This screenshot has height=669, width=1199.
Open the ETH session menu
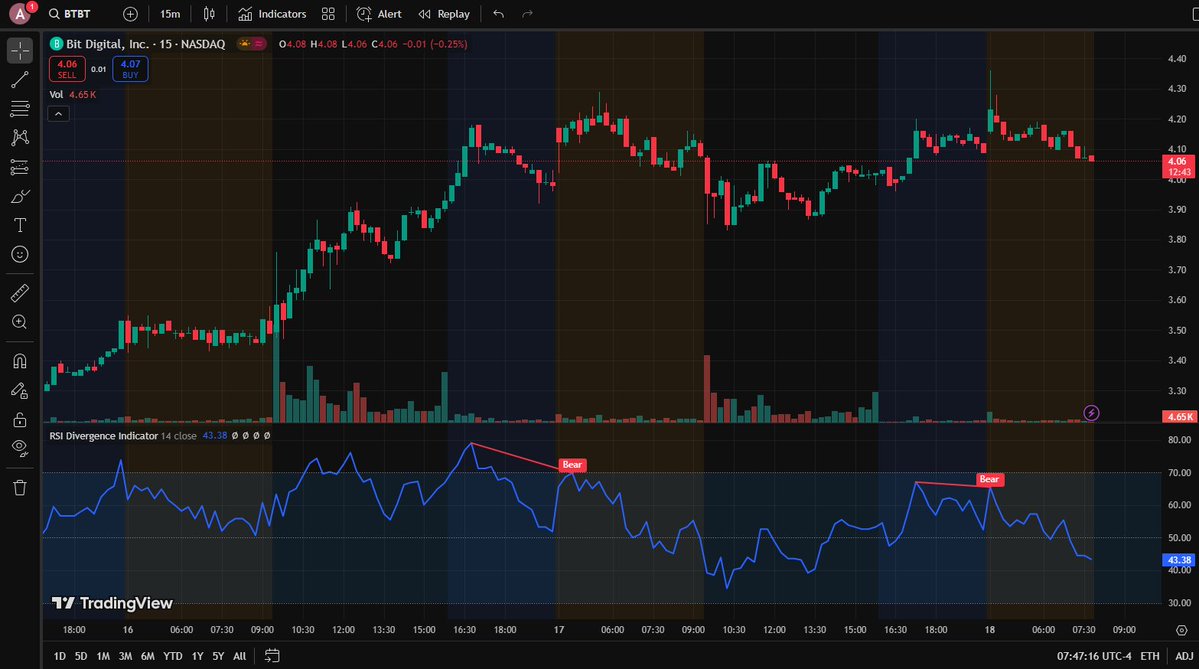point(1149,656)
